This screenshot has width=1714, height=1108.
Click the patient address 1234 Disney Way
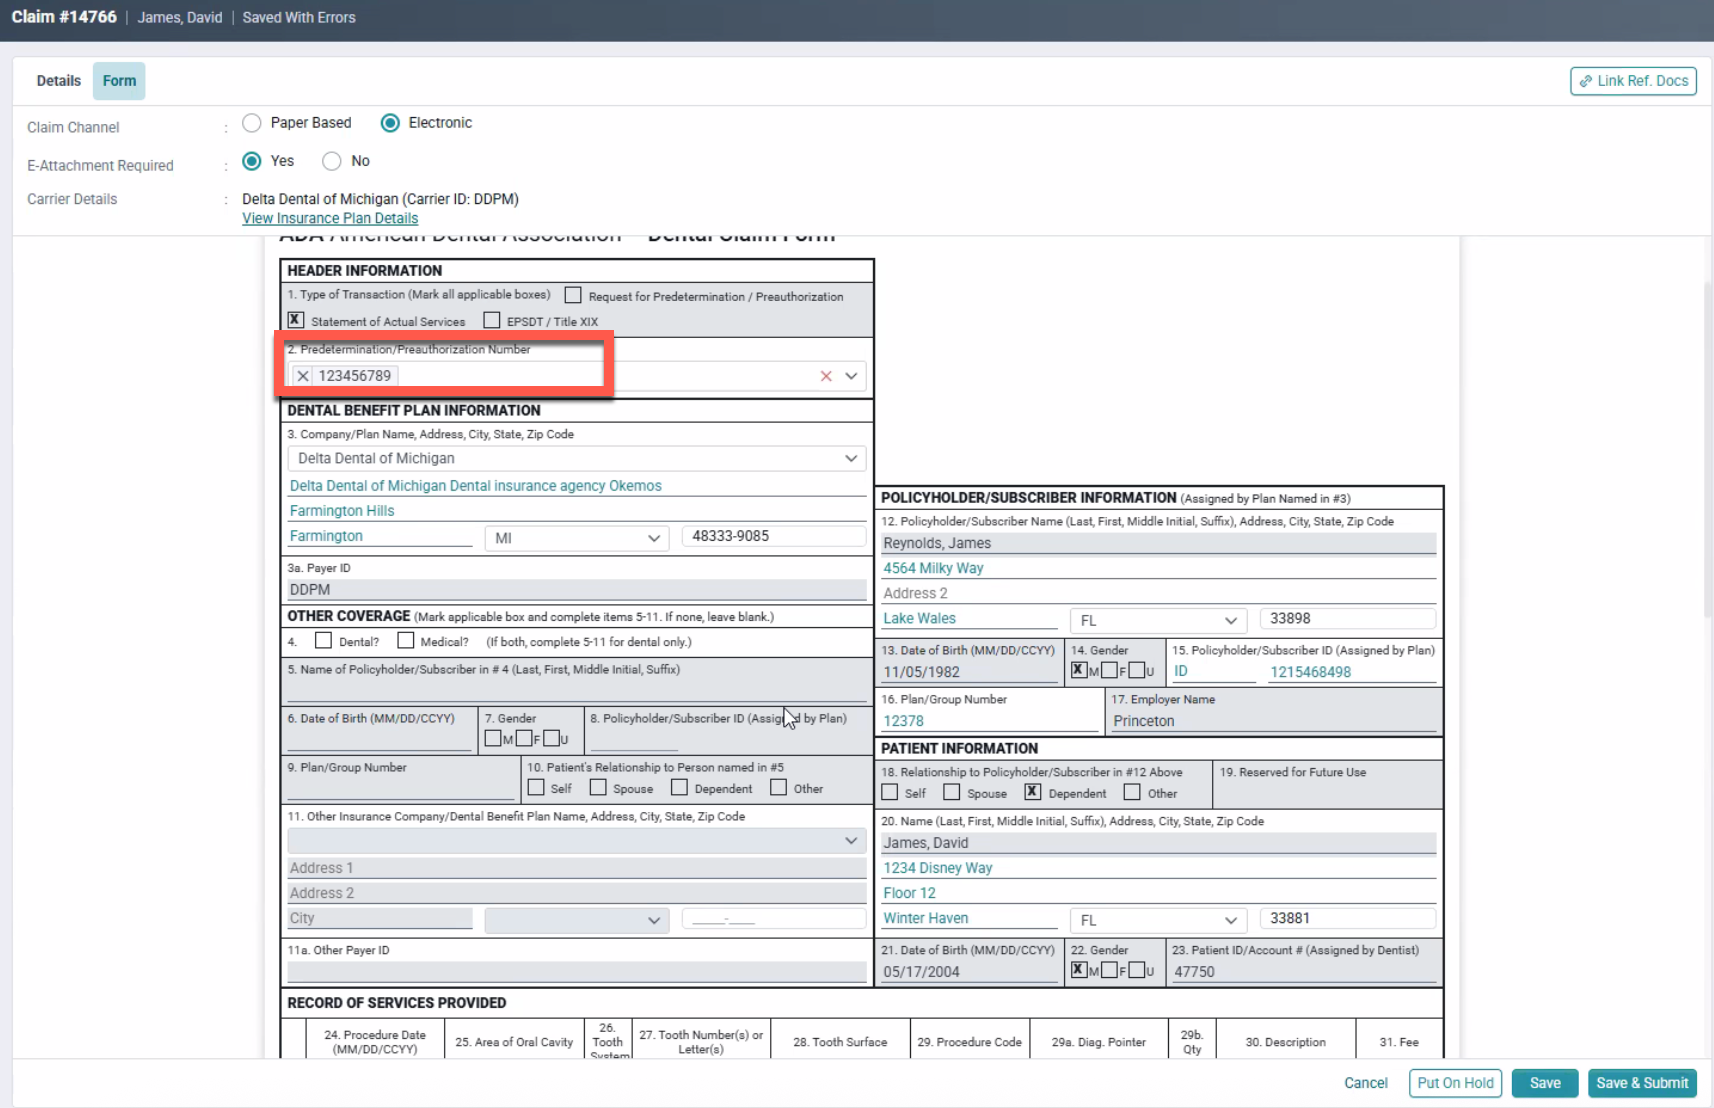tap(1158, 868)
